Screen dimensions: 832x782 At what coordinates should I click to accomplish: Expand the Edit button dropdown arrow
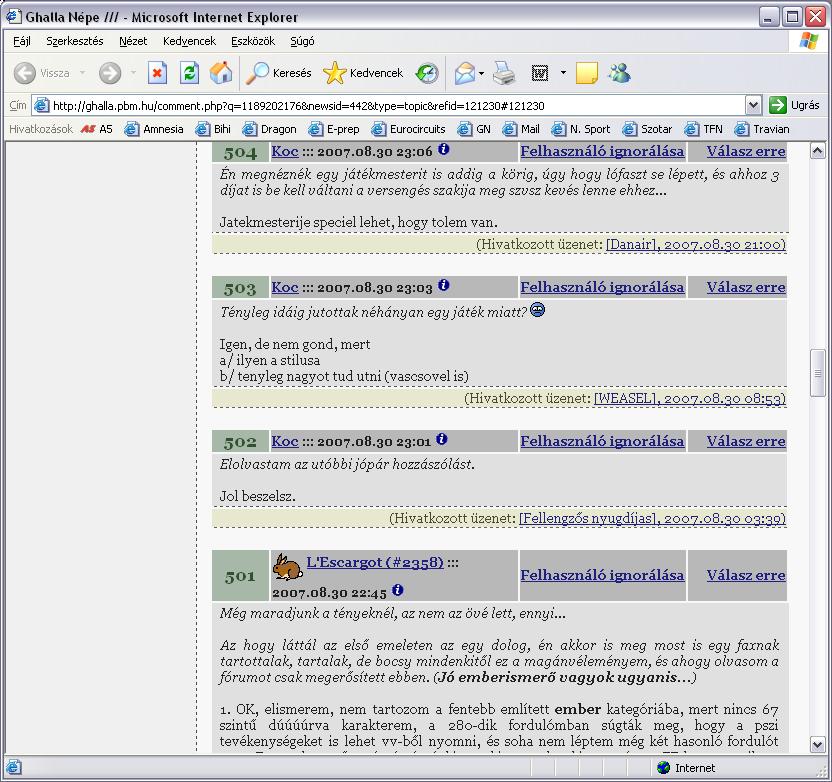[563, 73]
